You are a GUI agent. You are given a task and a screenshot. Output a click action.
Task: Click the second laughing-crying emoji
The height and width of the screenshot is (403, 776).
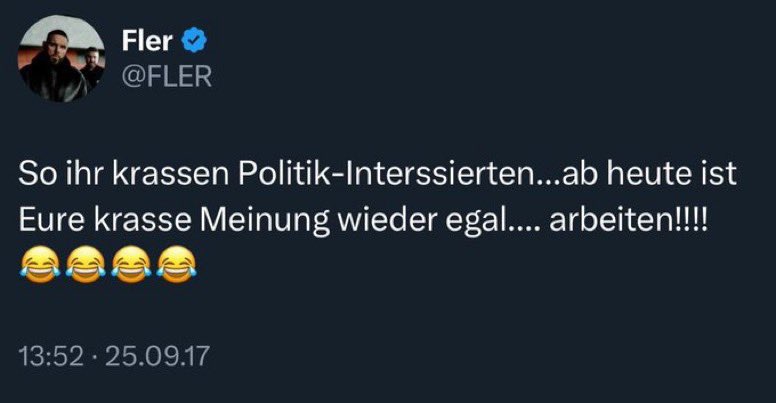tap(84, 264)
